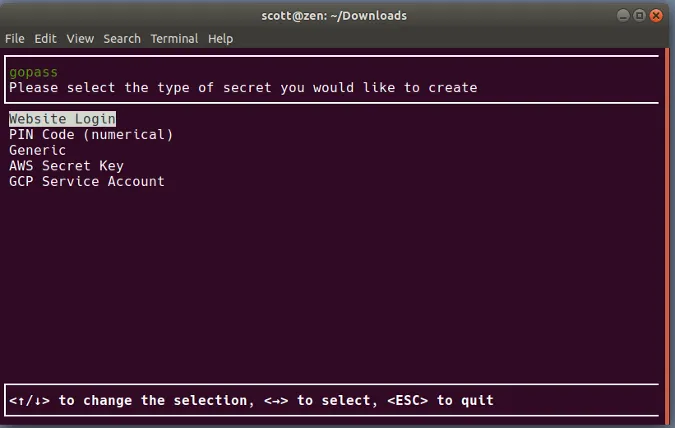The height and width of the screenshot is (428, 675).
Task: Open the Search menu
Action: [122, 39]
